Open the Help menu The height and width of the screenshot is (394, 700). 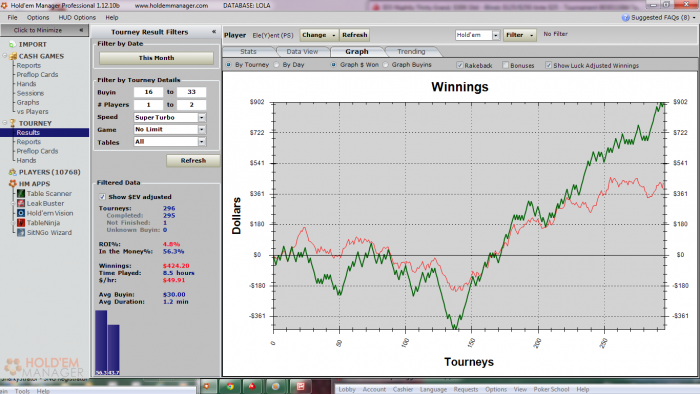tap(112, 17)
